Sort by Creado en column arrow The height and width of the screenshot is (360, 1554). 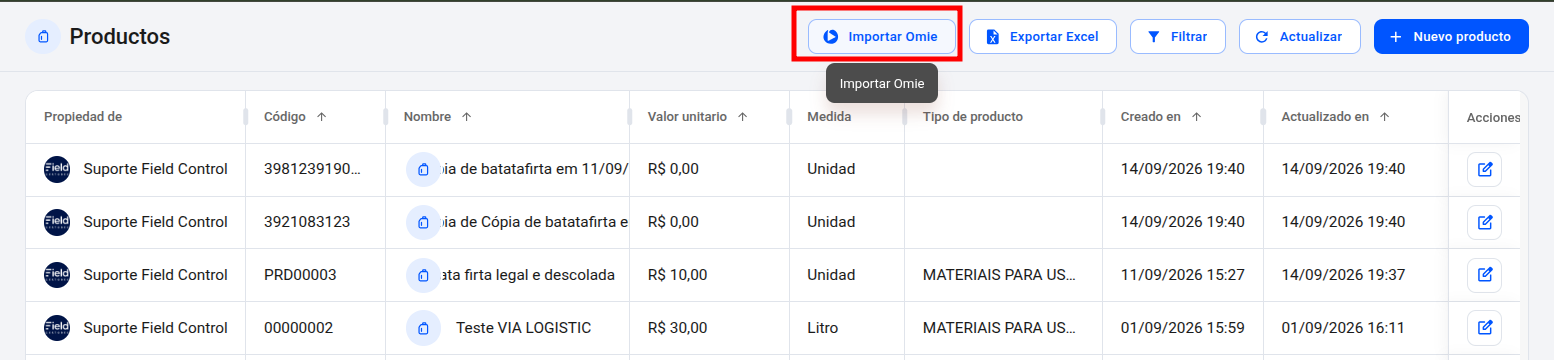[x=1196, y=117]
